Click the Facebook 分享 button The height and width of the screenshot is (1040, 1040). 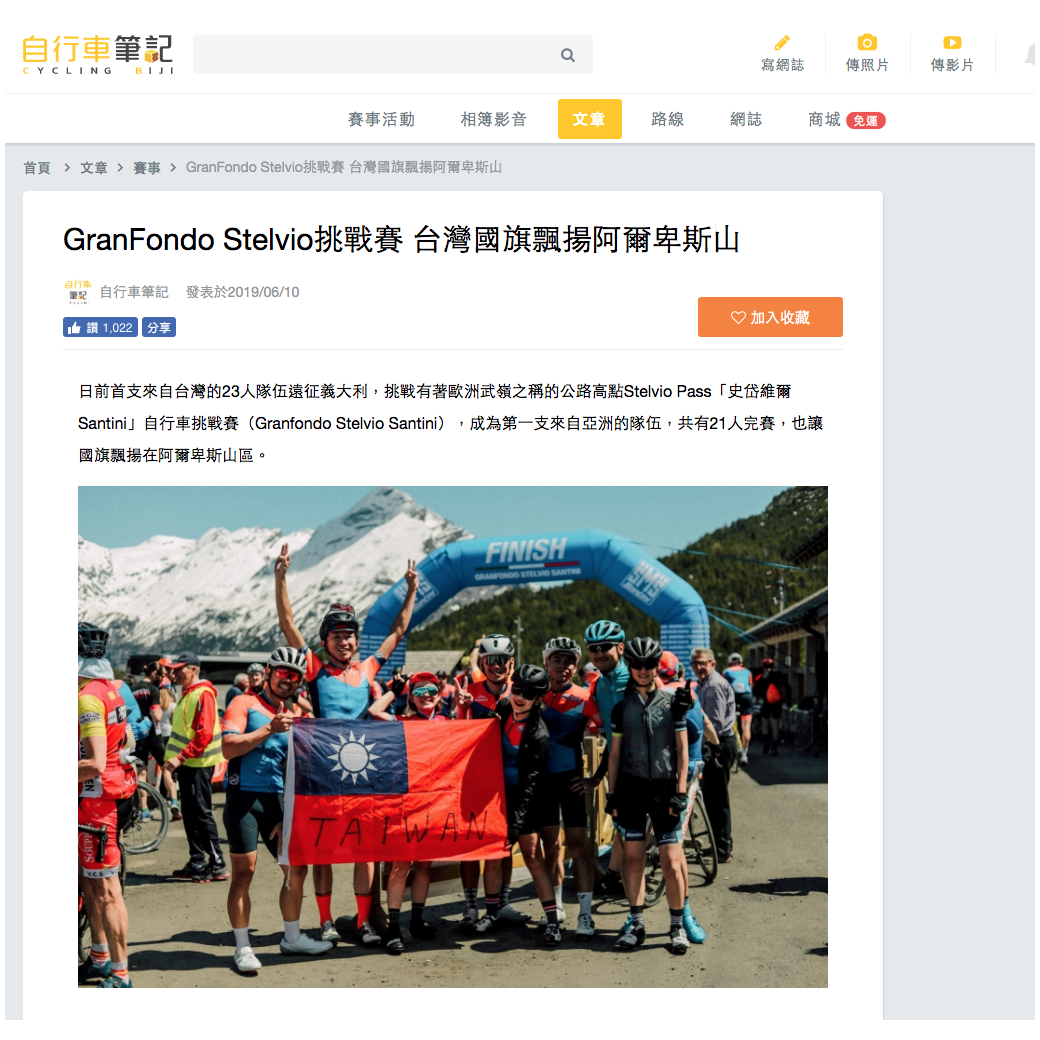(x=159, y=327)
